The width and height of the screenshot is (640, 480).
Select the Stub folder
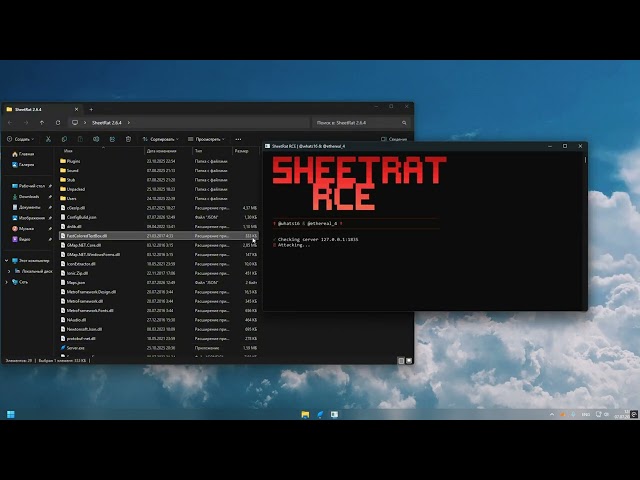[x=159, y=180]
